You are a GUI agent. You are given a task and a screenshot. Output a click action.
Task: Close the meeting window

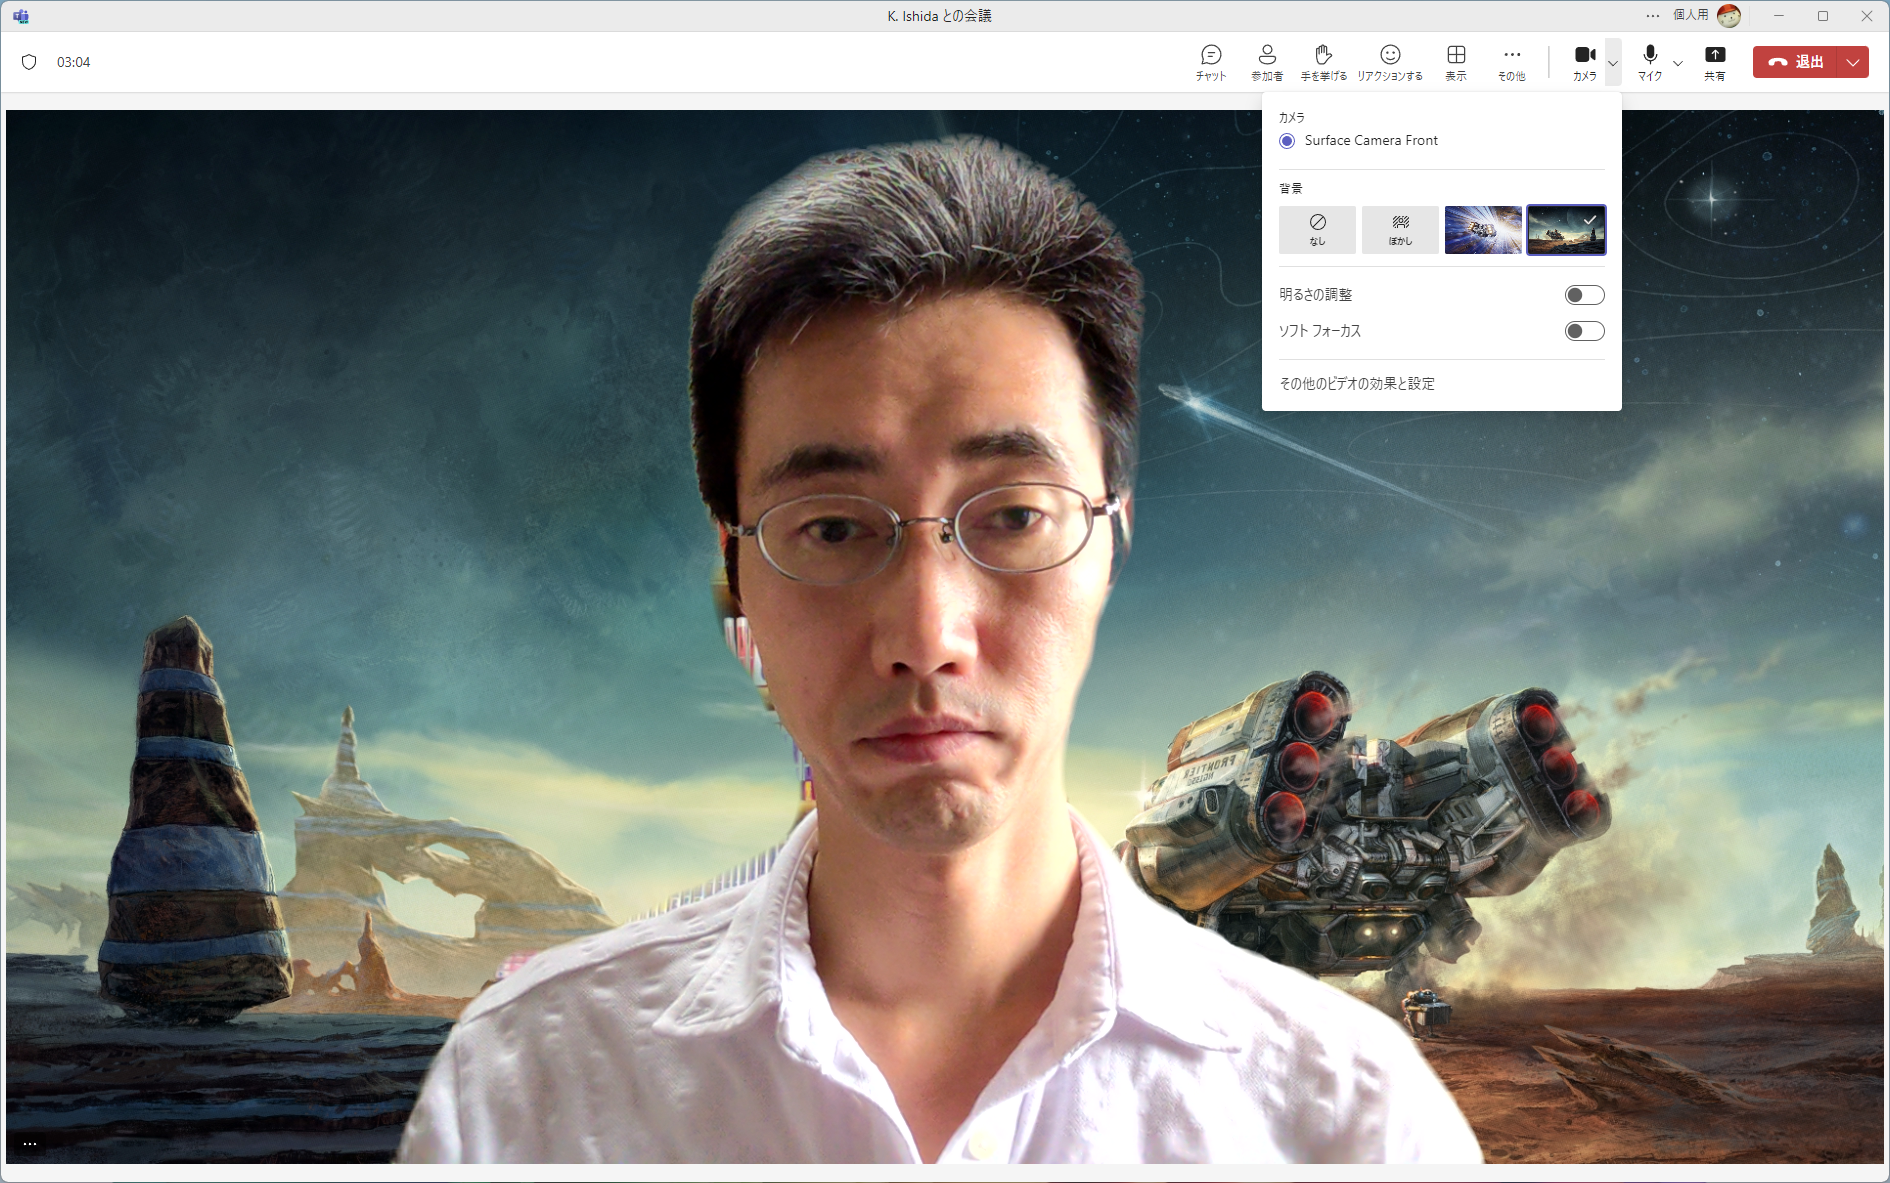pos(1867,16)
